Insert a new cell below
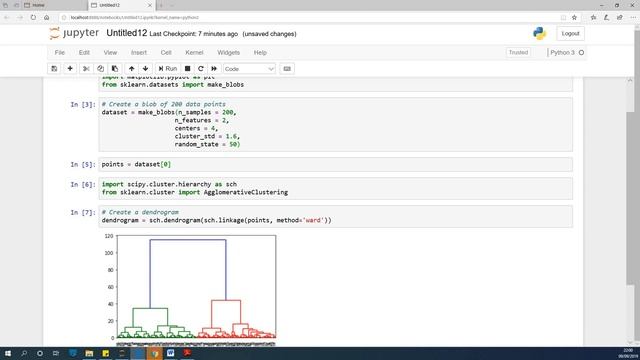The height and width of the screenshot is (360, 640). click(x=70, y=69)
